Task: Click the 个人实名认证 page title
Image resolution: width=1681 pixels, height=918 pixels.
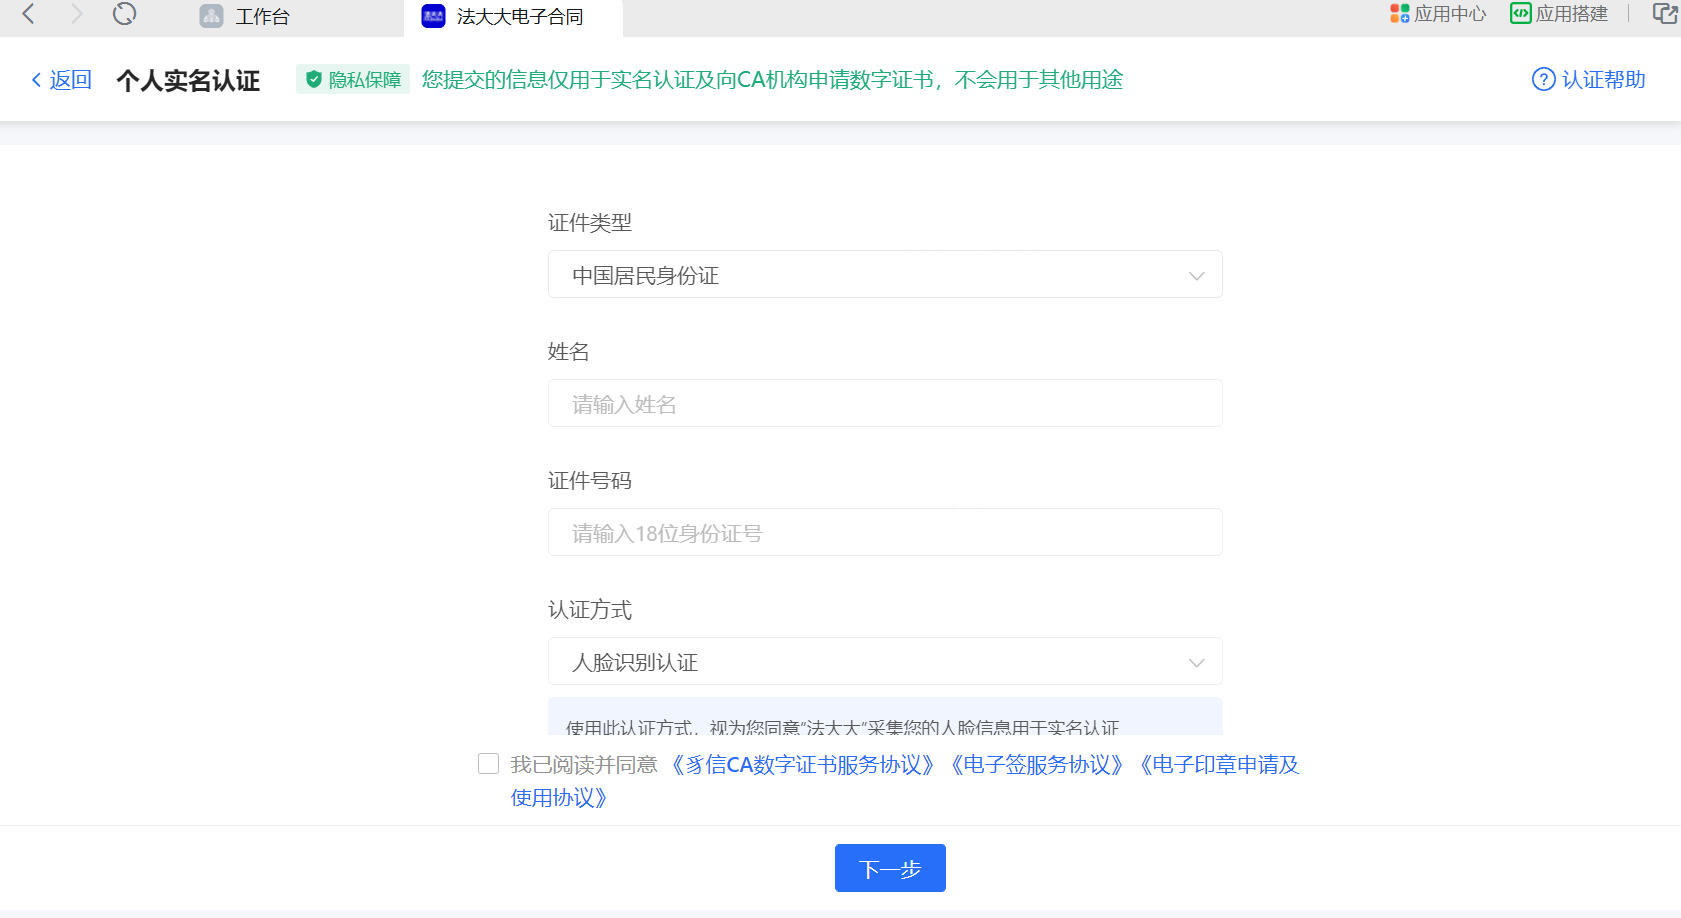Action: (188, 80)
